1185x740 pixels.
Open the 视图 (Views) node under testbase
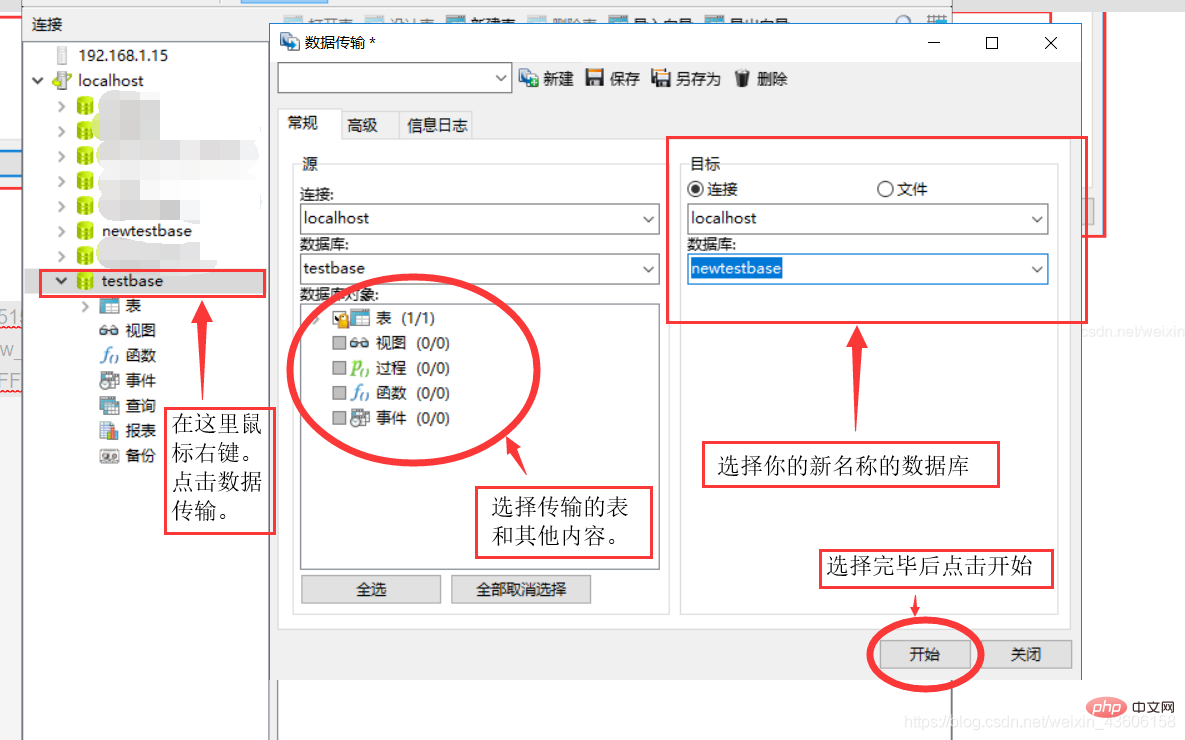coord(110,331)
